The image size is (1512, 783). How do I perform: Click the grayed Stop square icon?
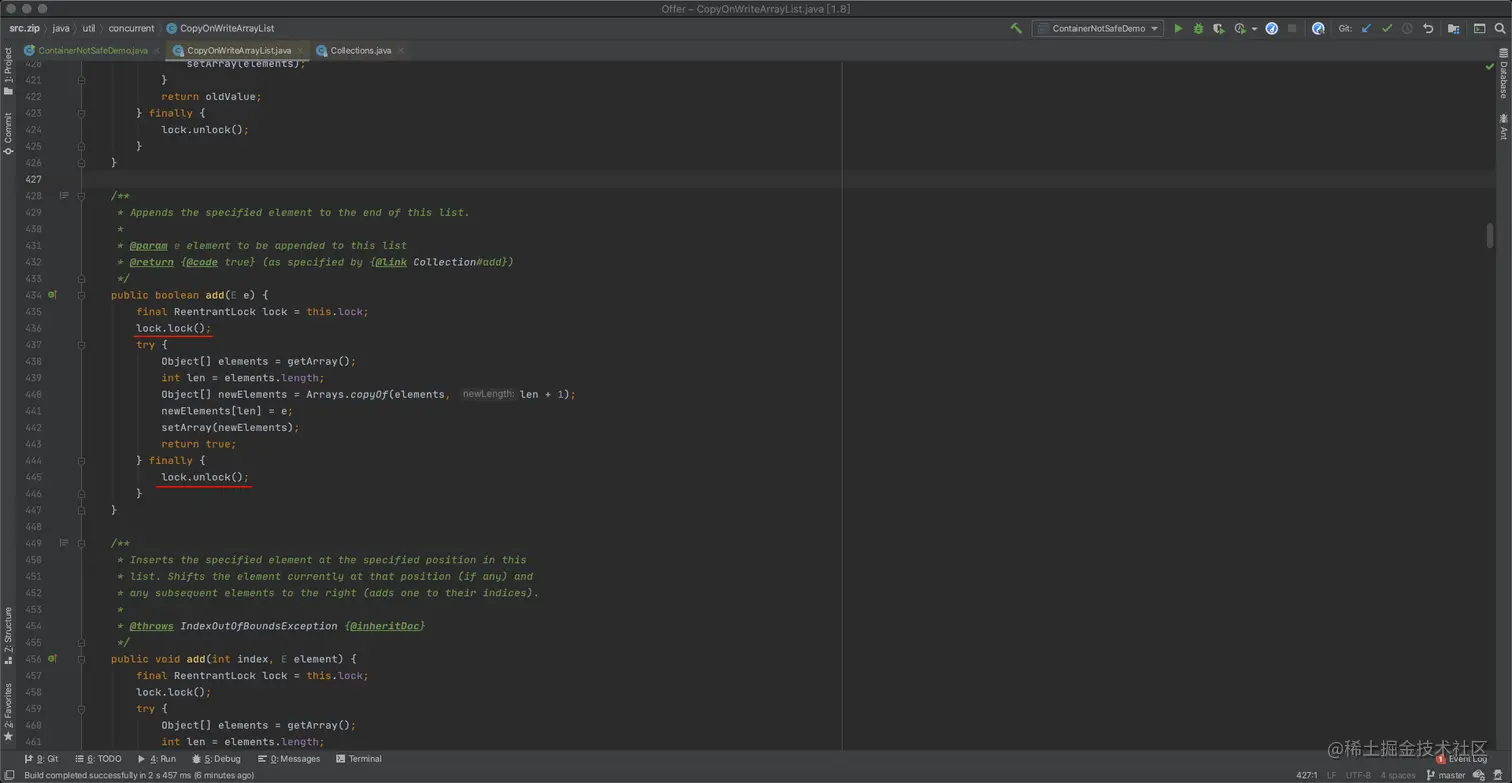pyautogui.click(x=1292, y=29)
